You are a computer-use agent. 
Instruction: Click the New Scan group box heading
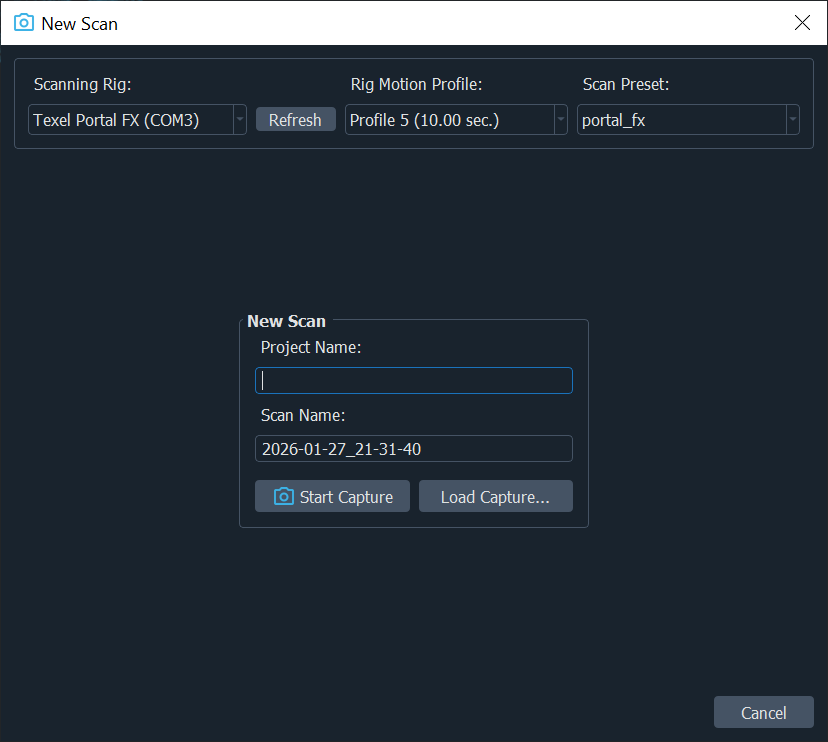coord(286,321)
